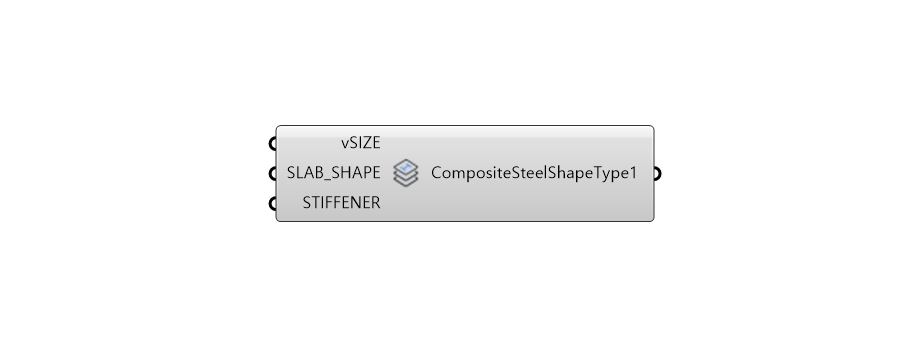Image resolution: width=921 pixels, height=360 pixels.
Task: Start a wire from STIFFENER grip
Action: pos(273,203)
